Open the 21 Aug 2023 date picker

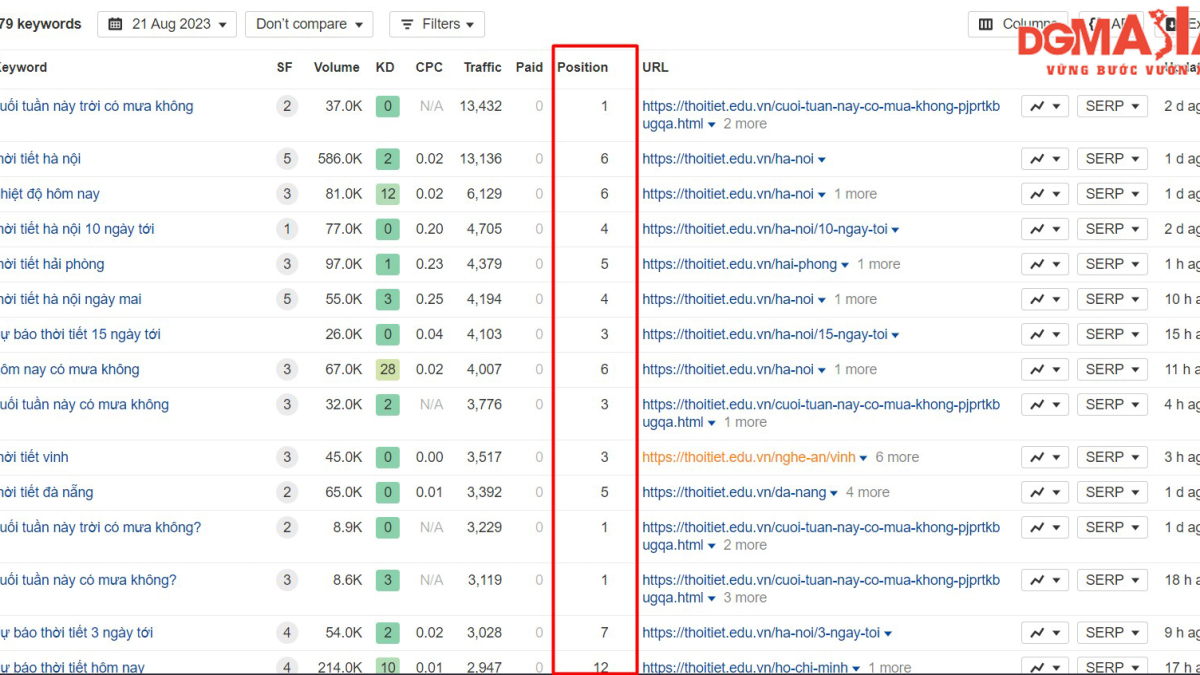pyautogui.click(x=167, y=24)
